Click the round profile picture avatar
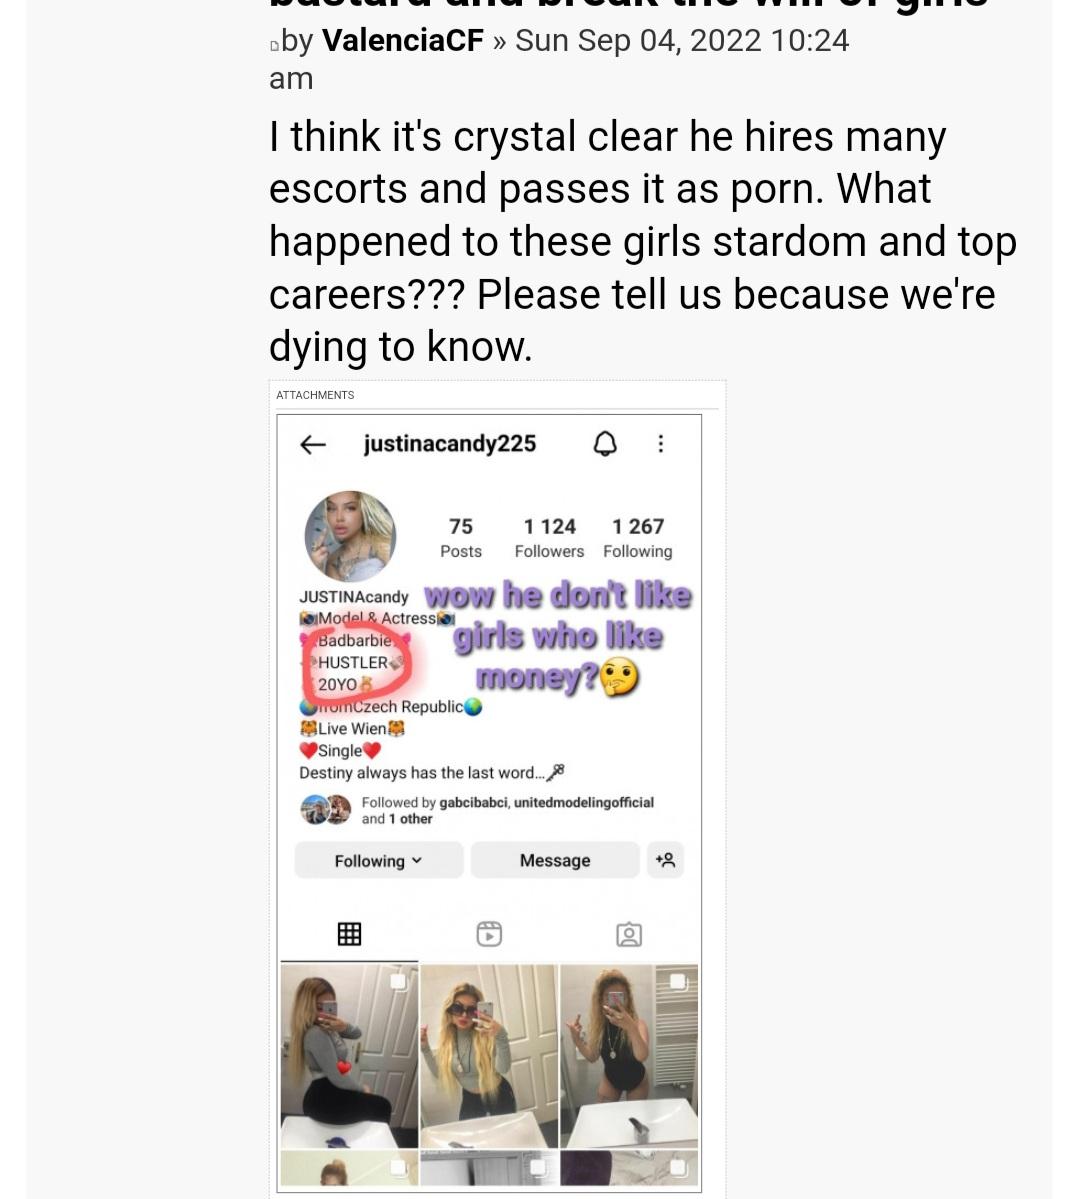This screenshot has width=1080, height=1199. tap(350, 537)
